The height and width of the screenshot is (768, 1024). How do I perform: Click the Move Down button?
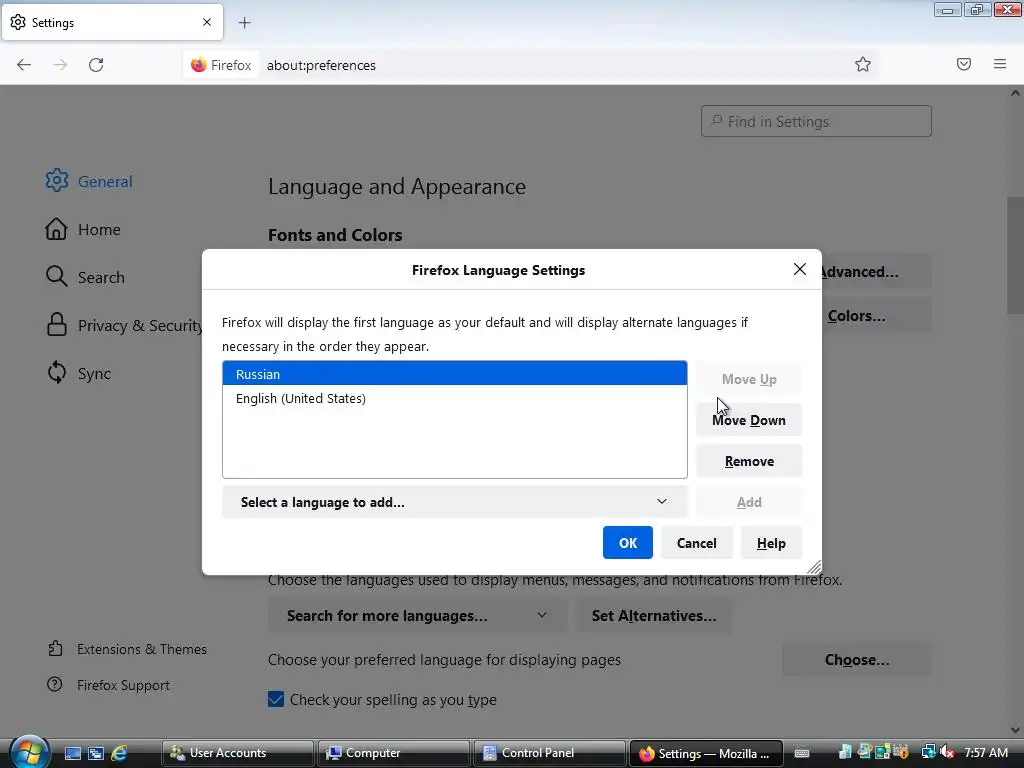pos(749,420)
